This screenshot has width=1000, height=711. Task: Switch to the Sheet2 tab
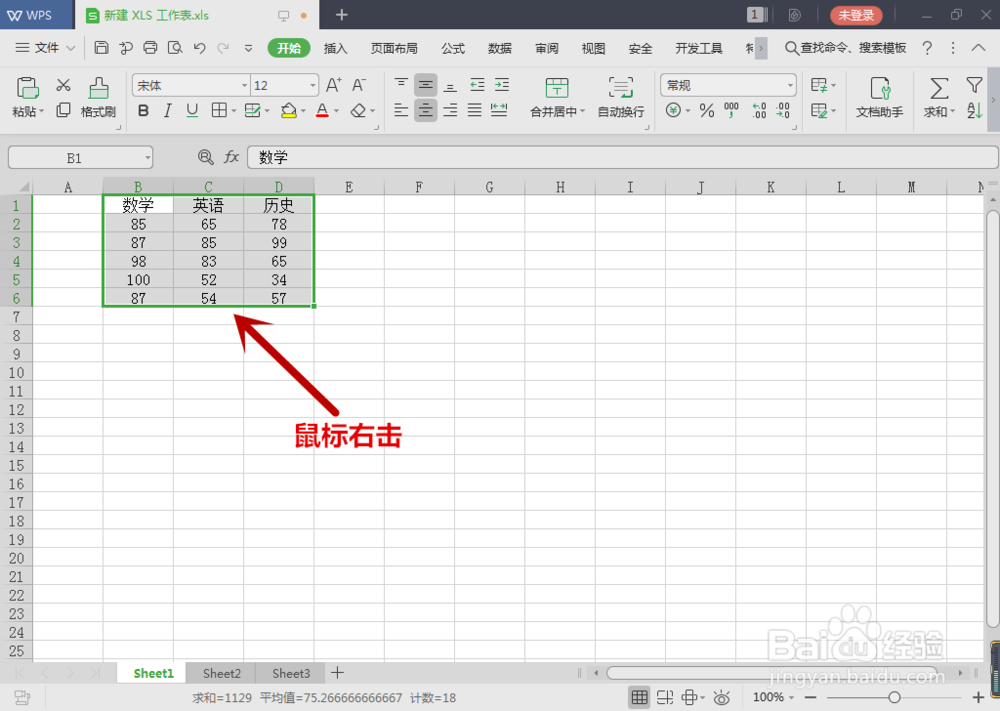coord(221,673)
